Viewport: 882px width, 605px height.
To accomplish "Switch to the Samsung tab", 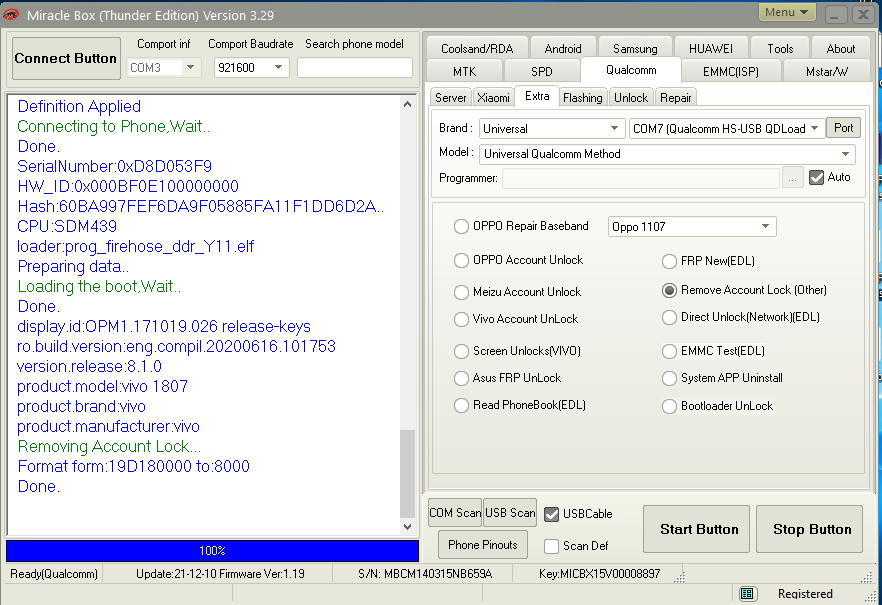I will pos(635,49).
